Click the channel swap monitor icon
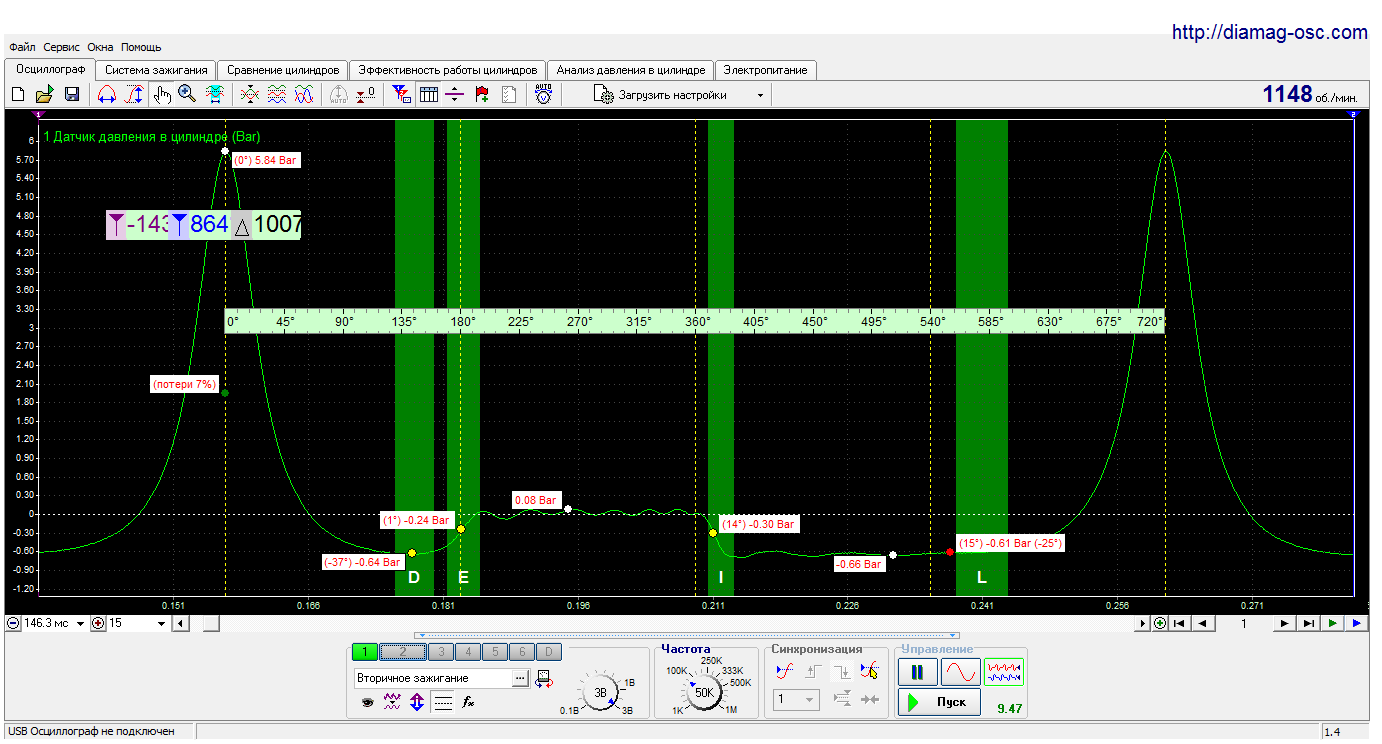The width and height of the screenshot is (1382, 744). [x=543, y=679]
